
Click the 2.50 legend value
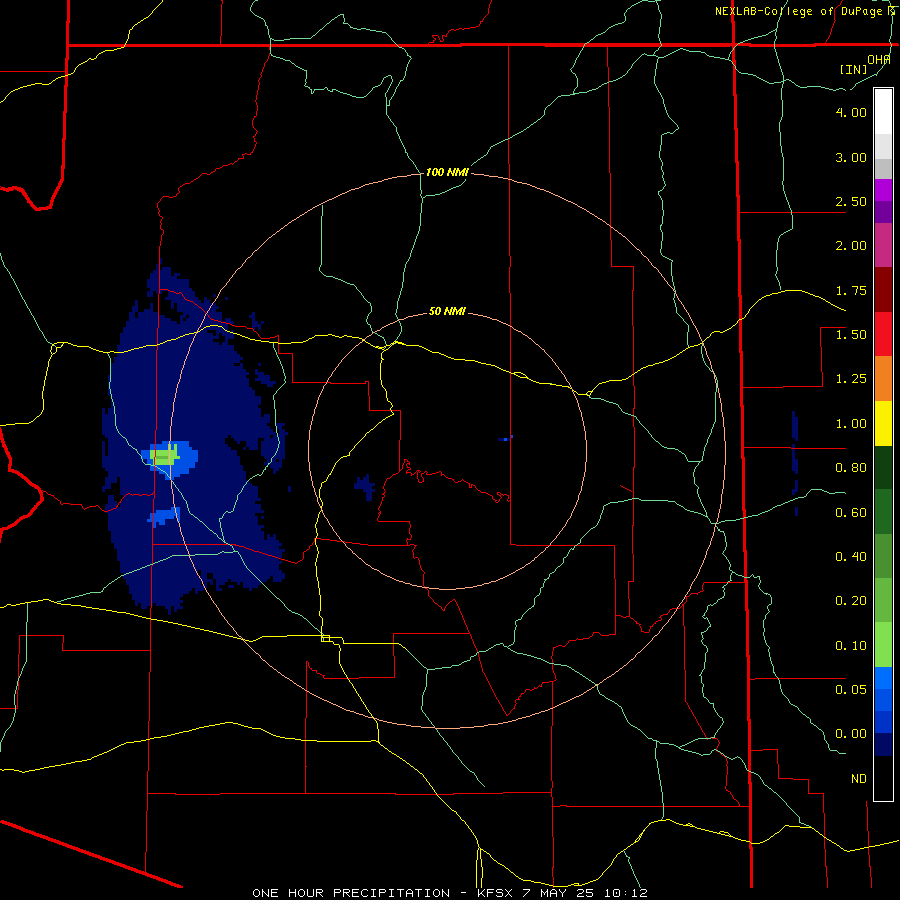coord(851,201)
